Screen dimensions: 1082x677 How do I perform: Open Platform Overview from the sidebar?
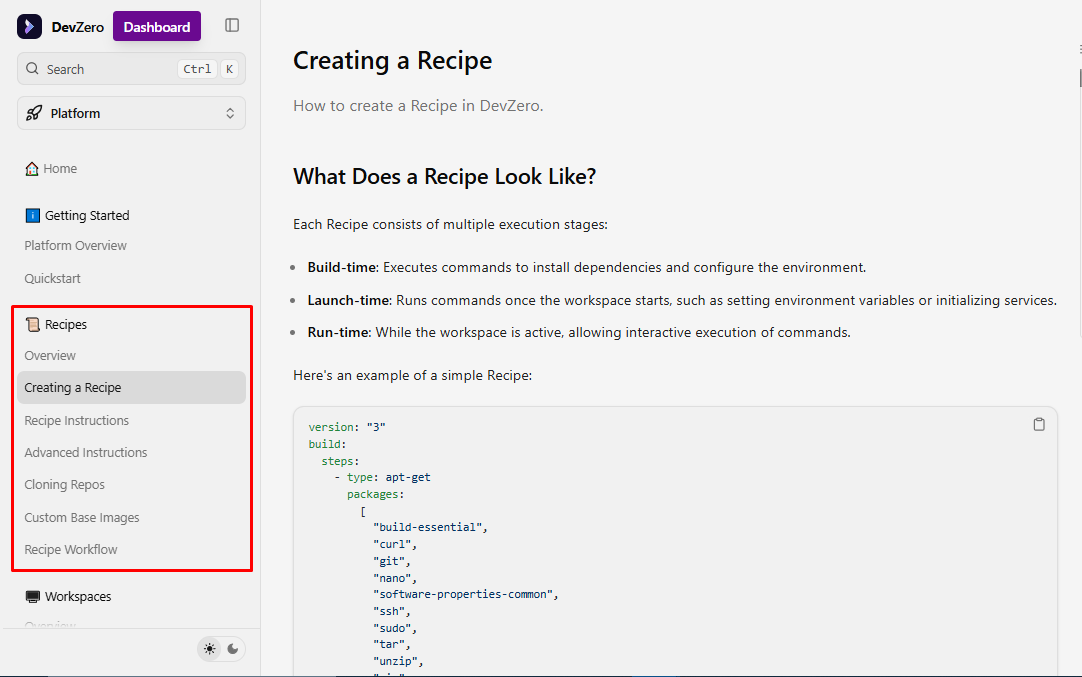75,245
